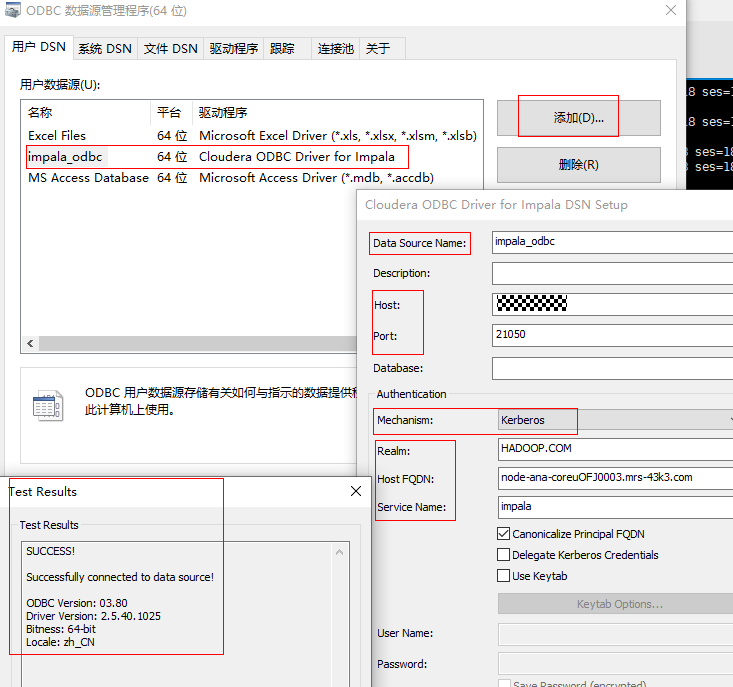Click the 名称 column header
733x687 pixels.
click(86, 112)
